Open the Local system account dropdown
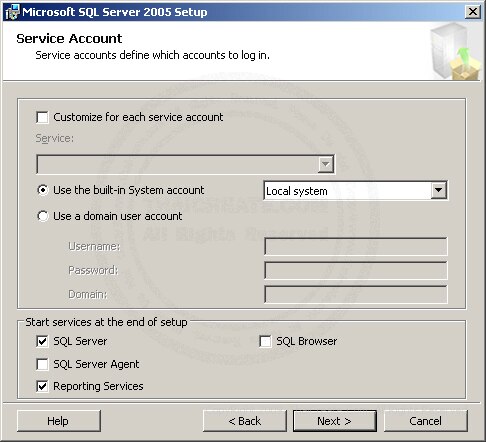 tap(439, 190)
